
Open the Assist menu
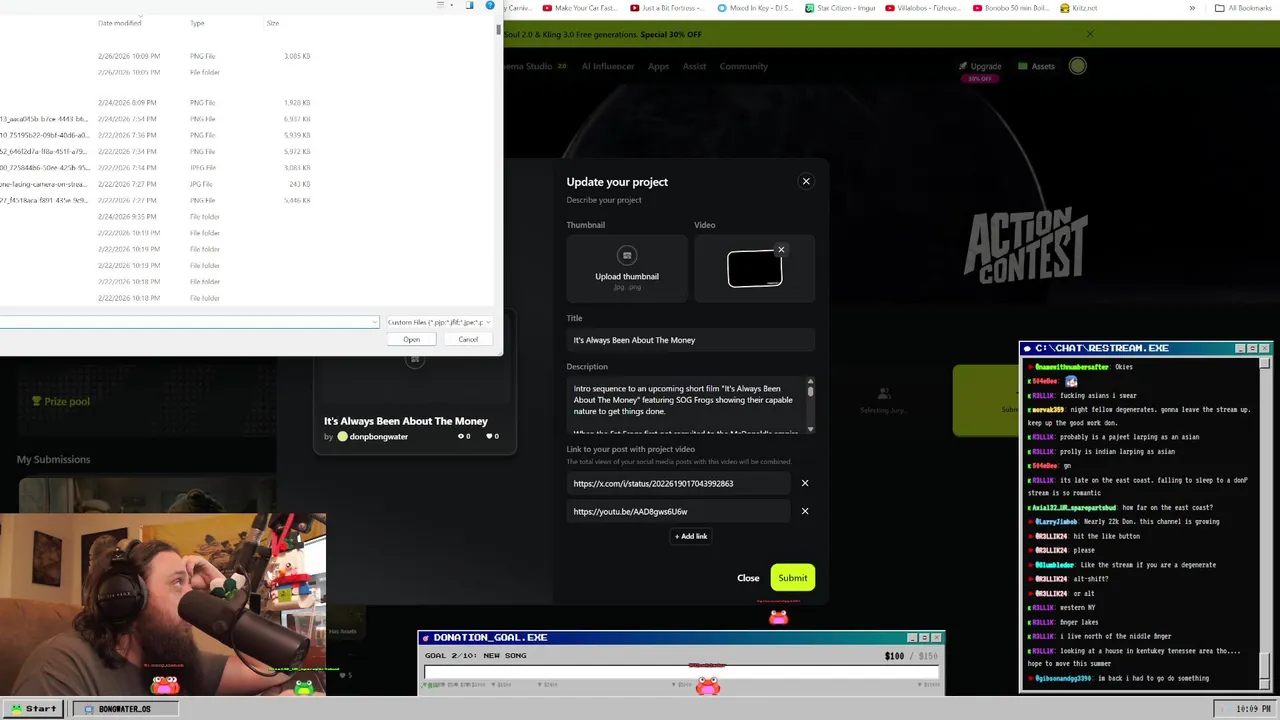pyautogui.click(x=694, y=66)
